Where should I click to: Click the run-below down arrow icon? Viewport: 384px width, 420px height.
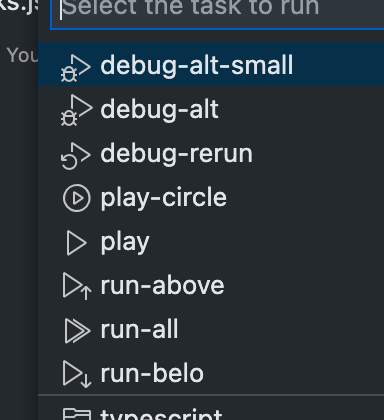pos(77,374)
